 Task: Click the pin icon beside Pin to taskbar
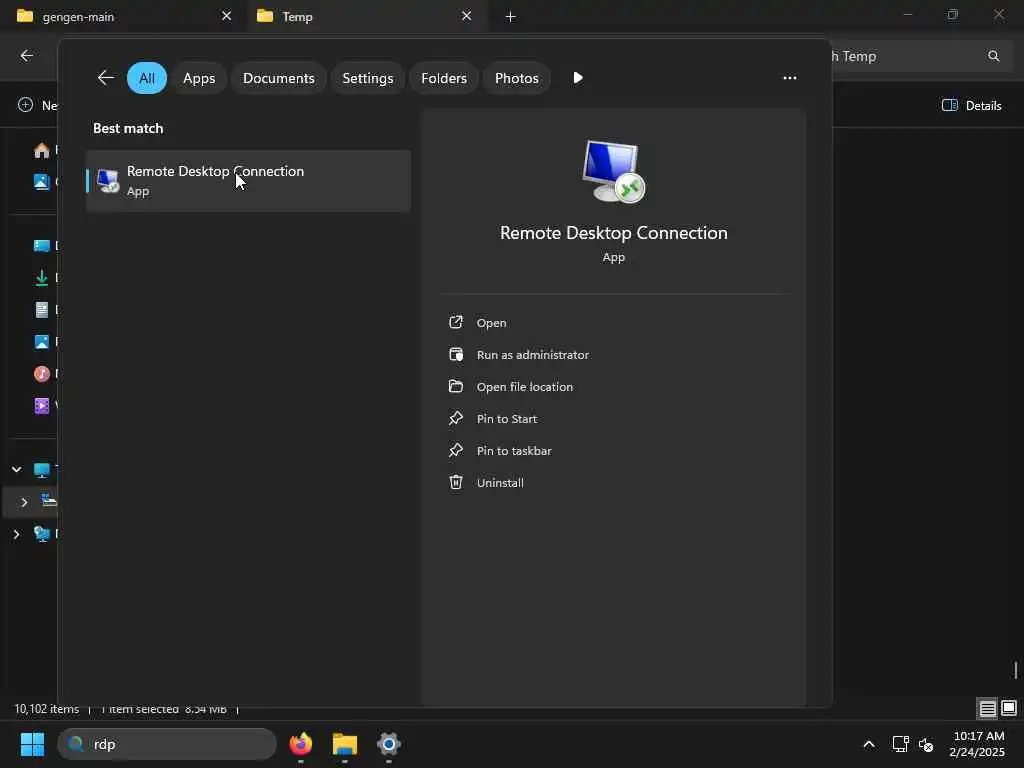pos(456,450)
